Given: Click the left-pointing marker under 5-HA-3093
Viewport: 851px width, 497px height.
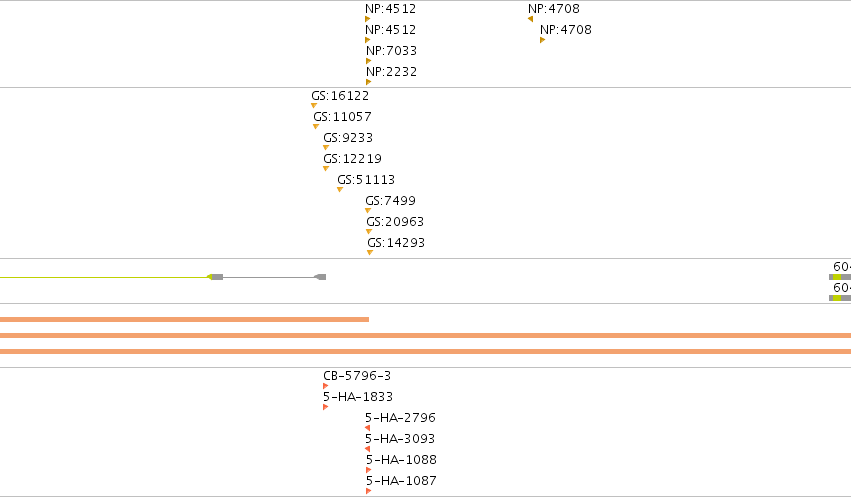Looking at the screenshot, I should (367, 449).
